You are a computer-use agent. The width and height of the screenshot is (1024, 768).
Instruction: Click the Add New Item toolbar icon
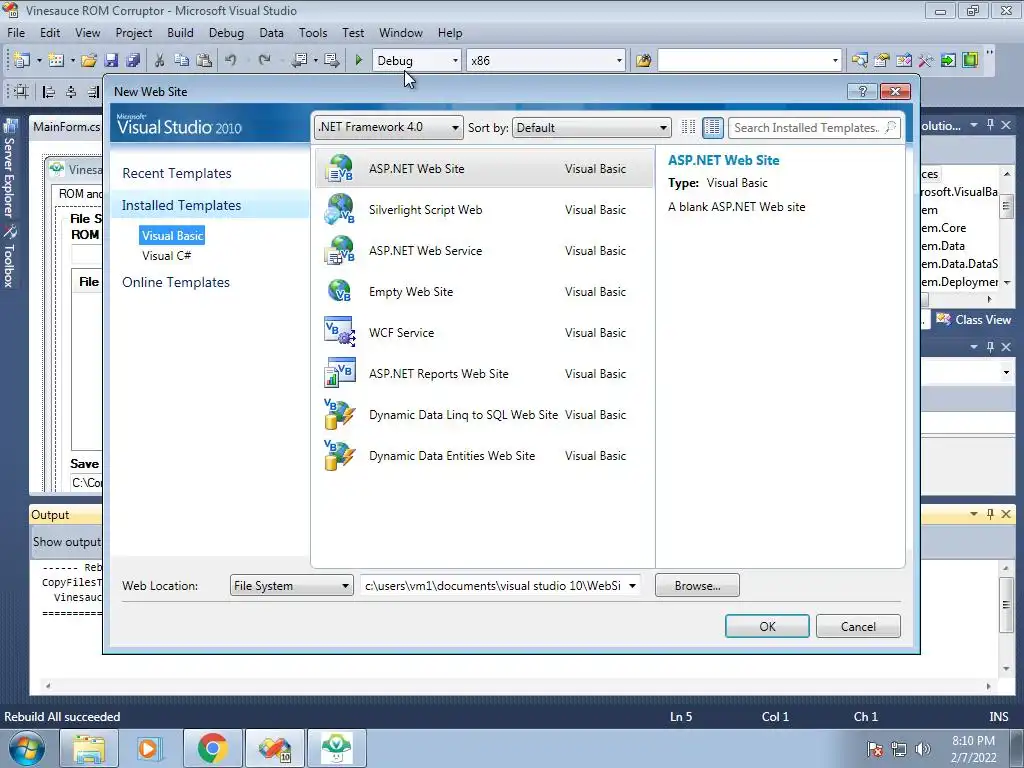[56, 60]
